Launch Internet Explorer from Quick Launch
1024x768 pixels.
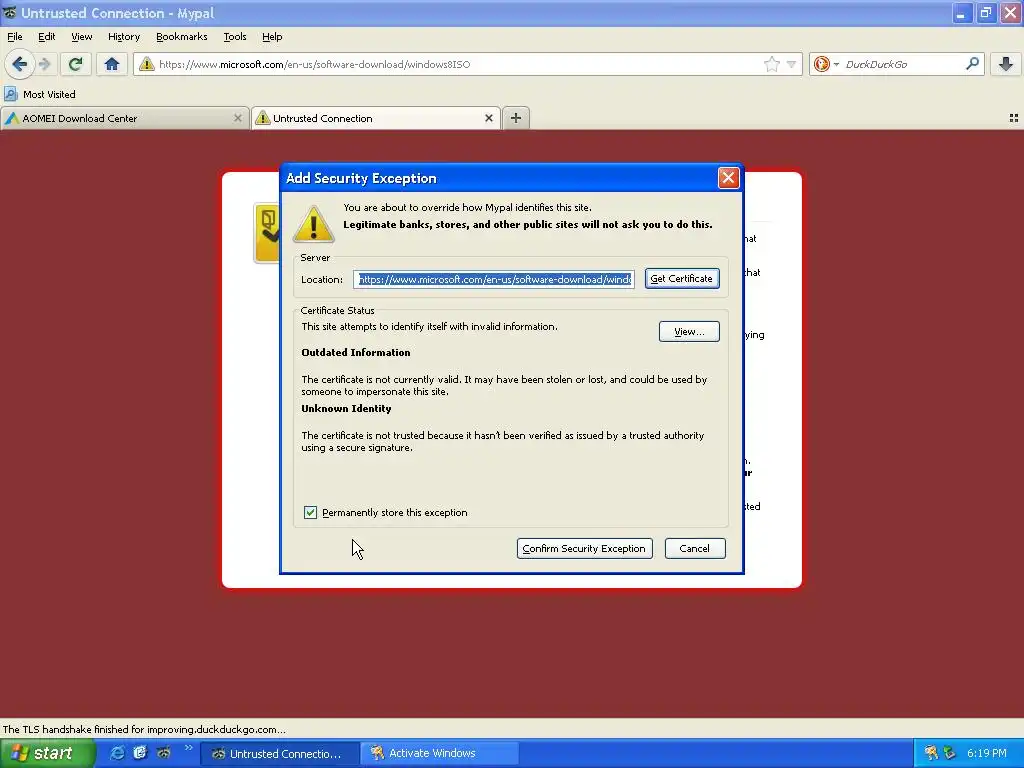pos(118,753)
